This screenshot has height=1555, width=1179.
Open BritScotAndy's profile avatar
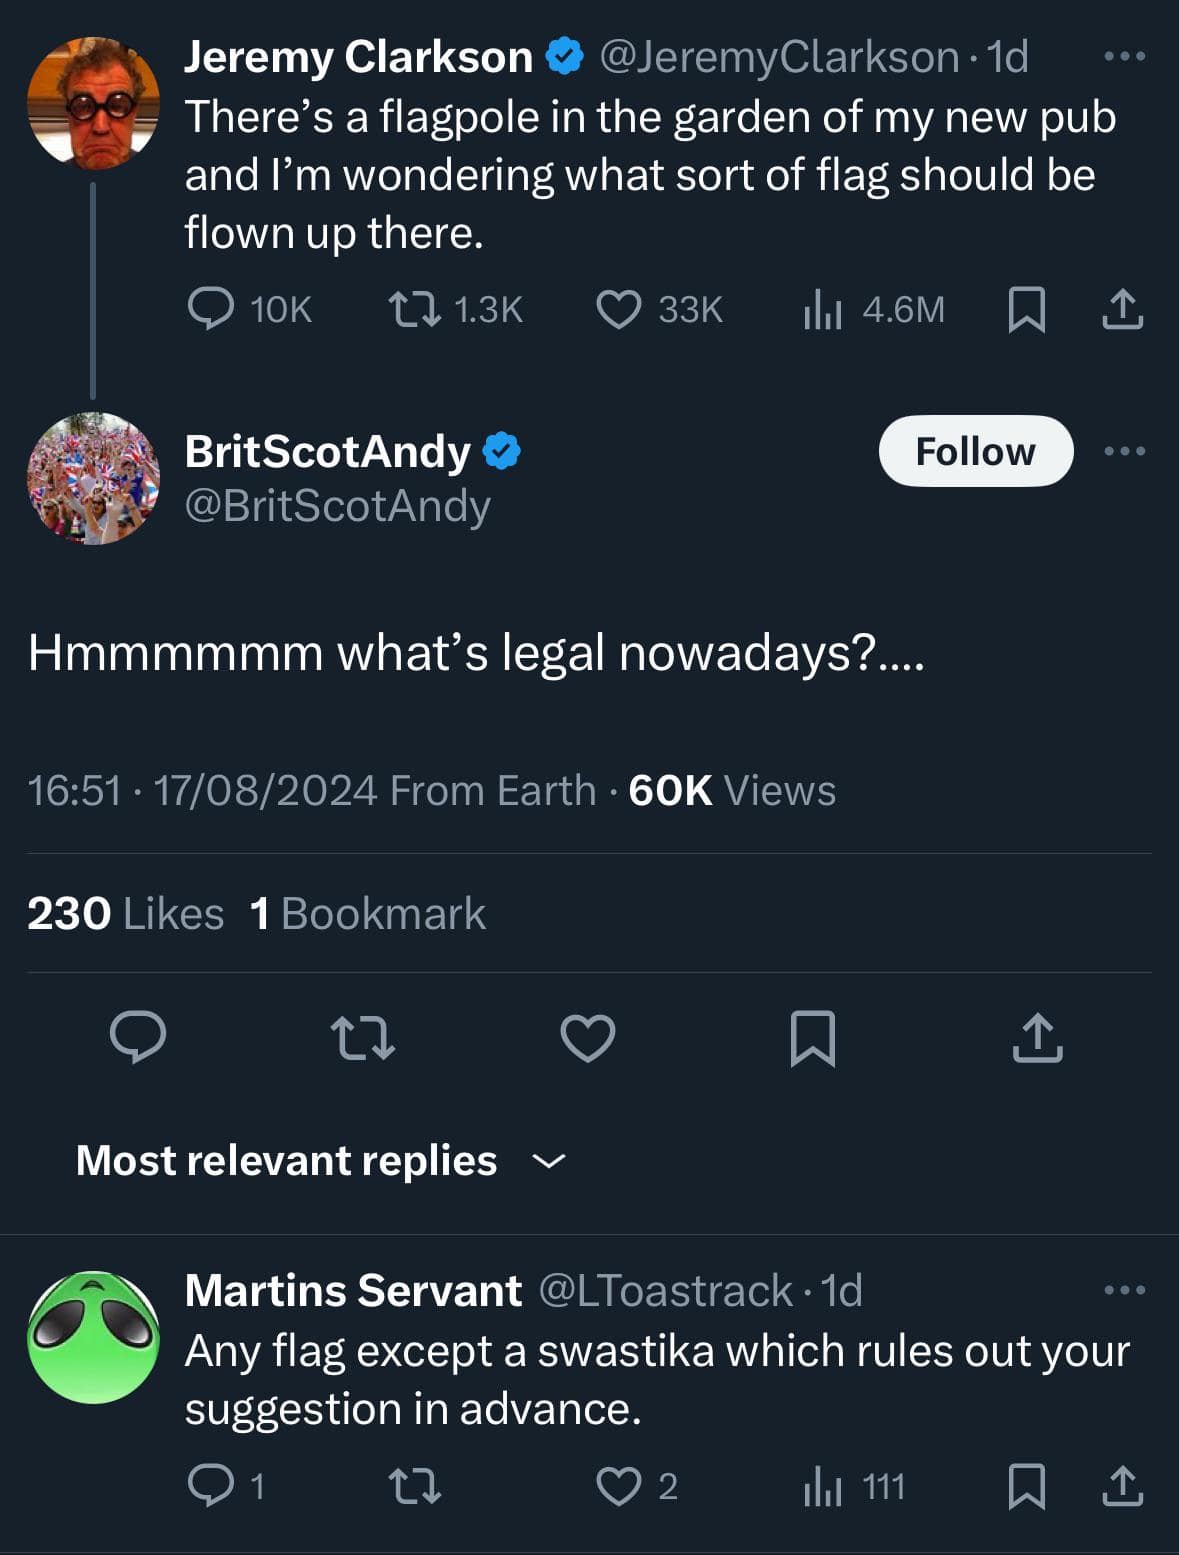(93, 478)
